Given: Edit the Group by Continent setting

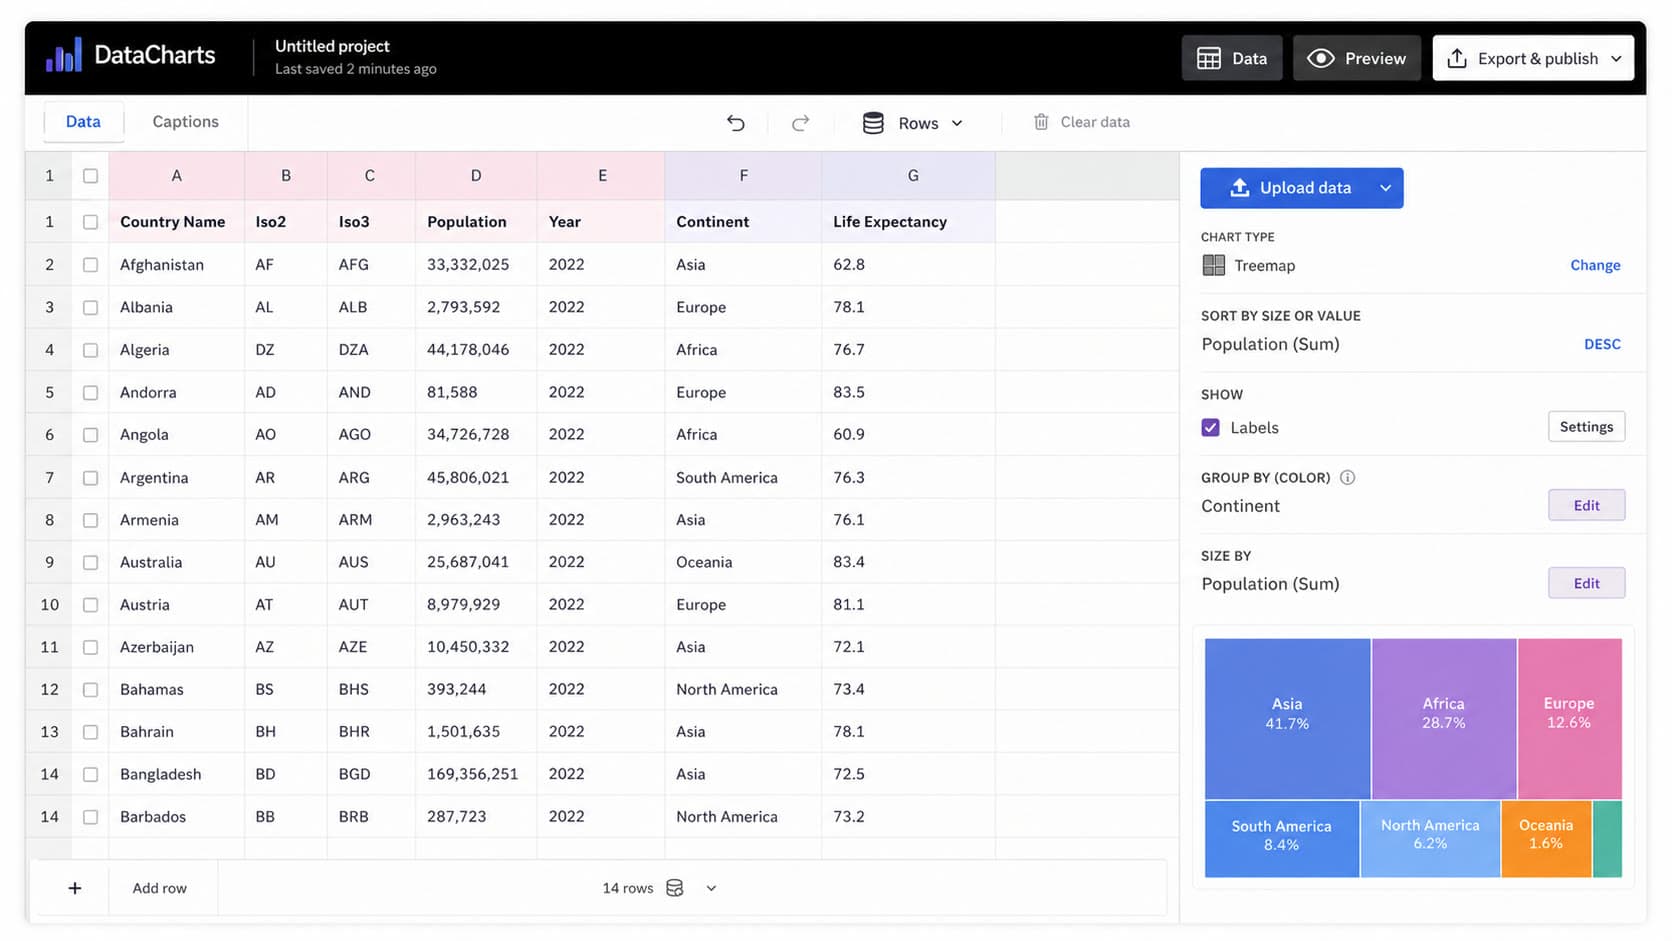Looking at the screenshot, I should pyautogui.click(x=1586, y=506).
